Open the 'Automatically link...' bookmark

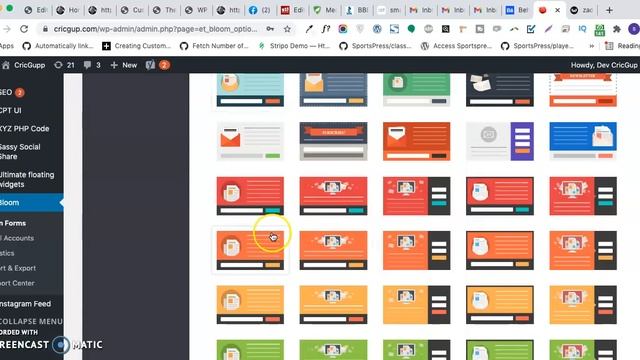pos(58,46)
